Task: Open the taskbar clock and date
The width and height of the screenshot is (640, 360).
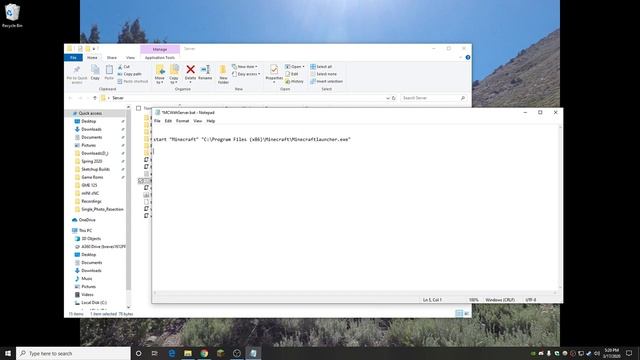Action: click(612, 353)
